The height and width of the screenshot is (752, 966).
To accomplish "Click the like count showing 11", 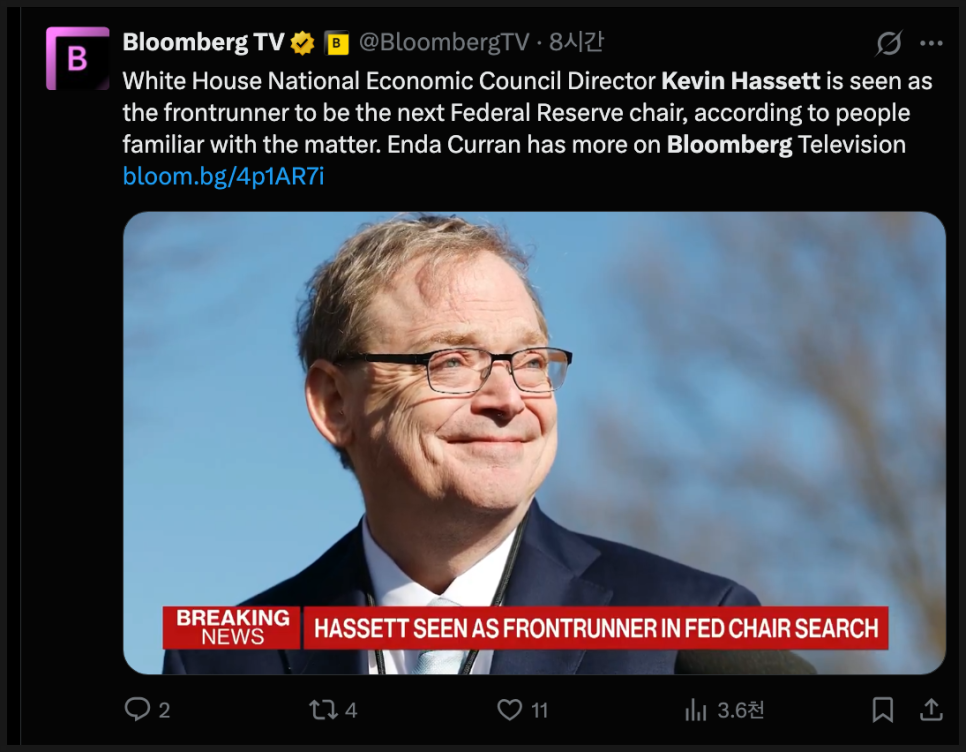I will [x=540, y=710].
